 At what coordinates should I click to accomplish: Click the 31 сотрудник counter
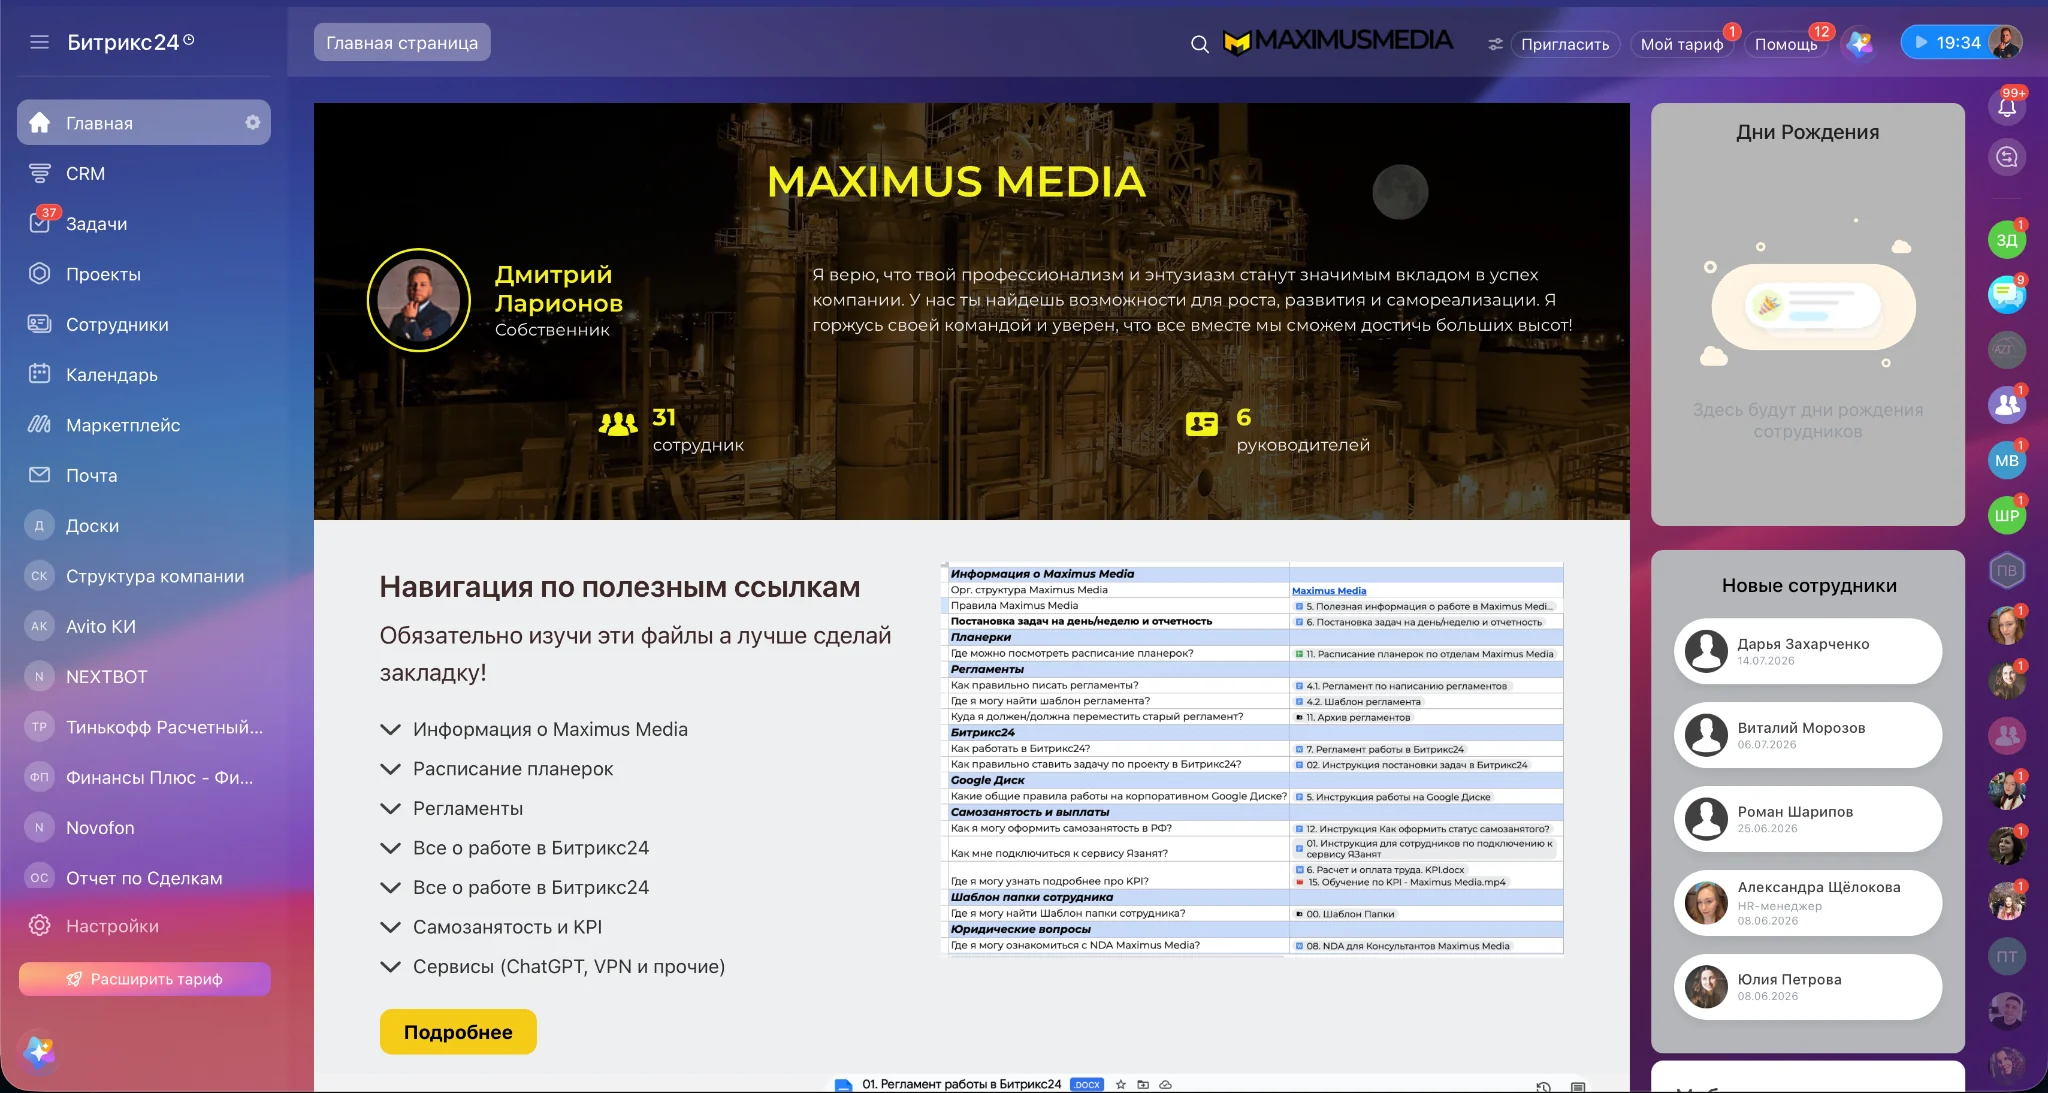(x=671, y=431)
